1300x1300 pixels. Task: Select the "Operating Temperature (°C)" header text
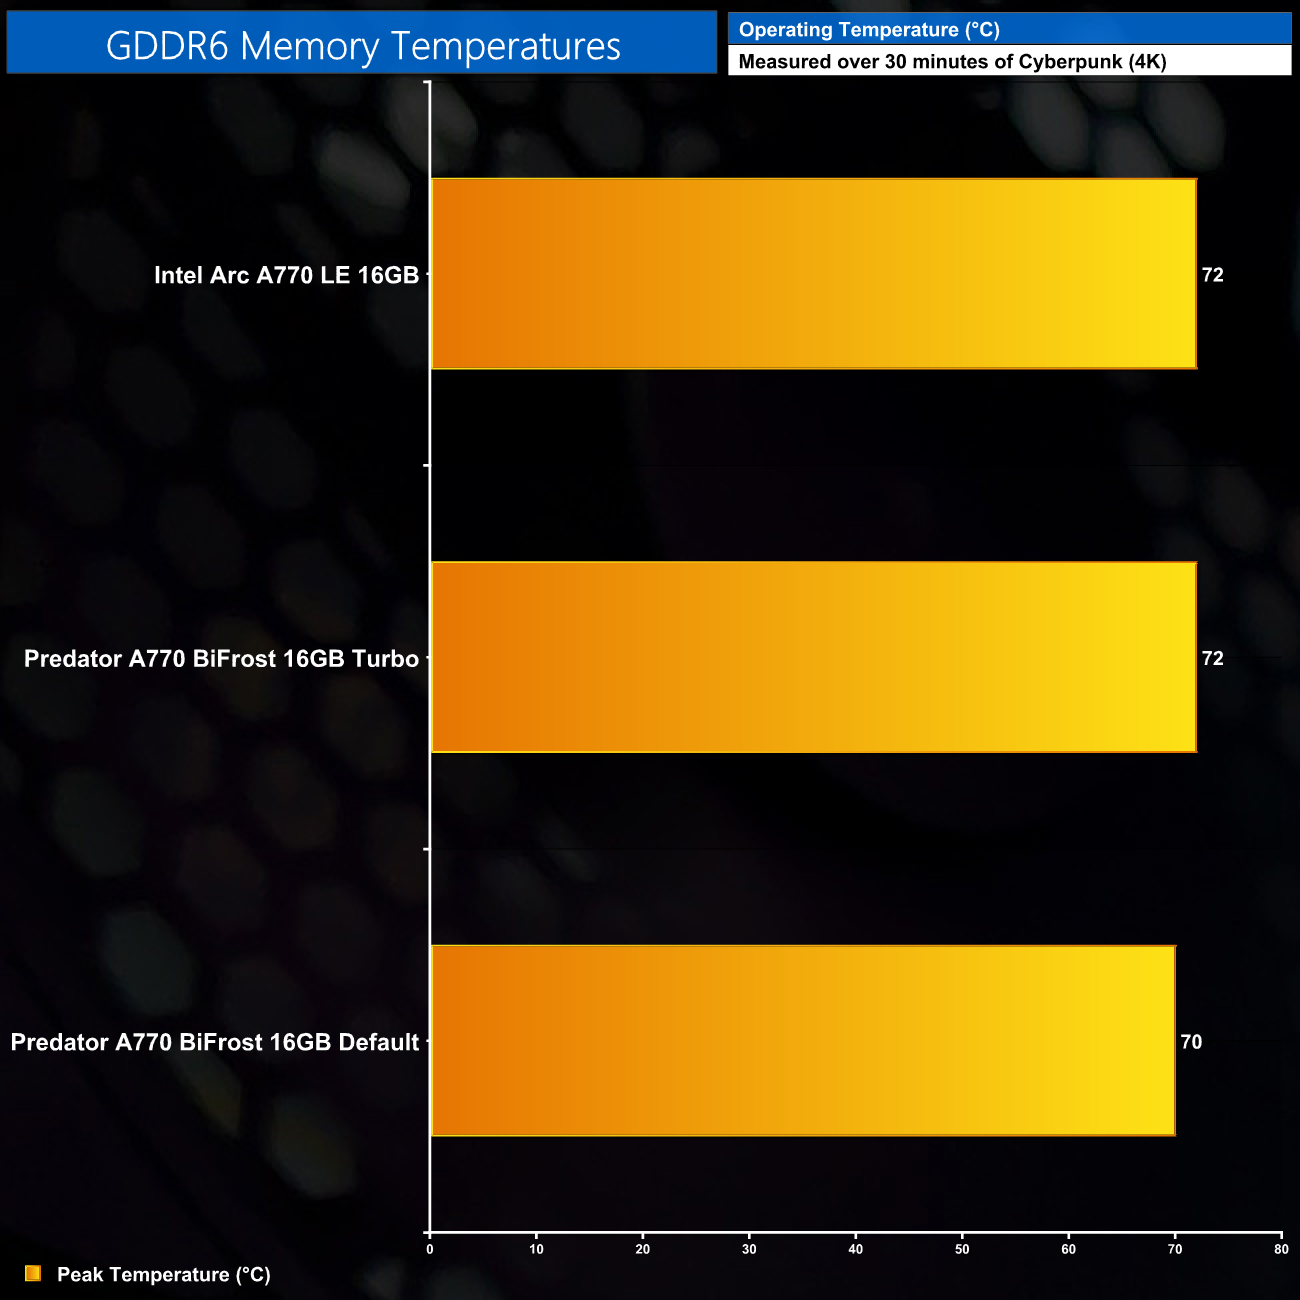click(869, 30)
